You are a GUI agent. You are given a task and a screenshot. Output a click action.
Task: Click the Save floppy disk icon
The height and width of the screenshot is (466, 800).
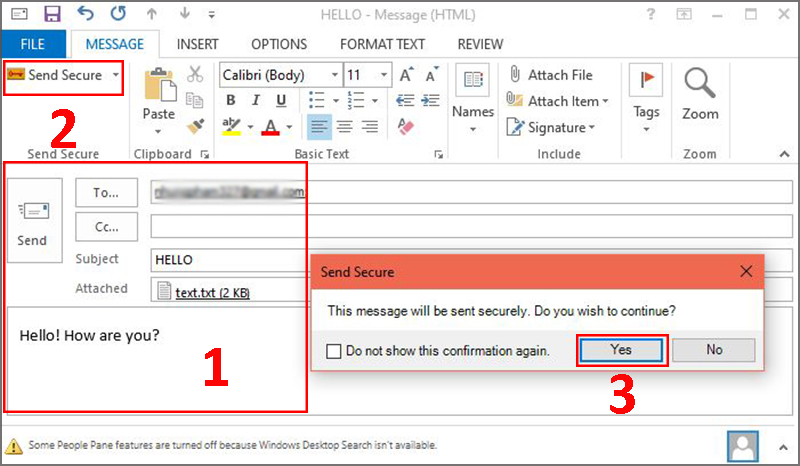(x=52, y=14)
